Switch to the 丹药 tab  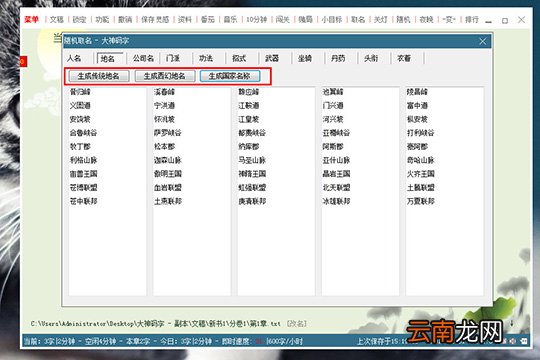click(x=338, y=58)
